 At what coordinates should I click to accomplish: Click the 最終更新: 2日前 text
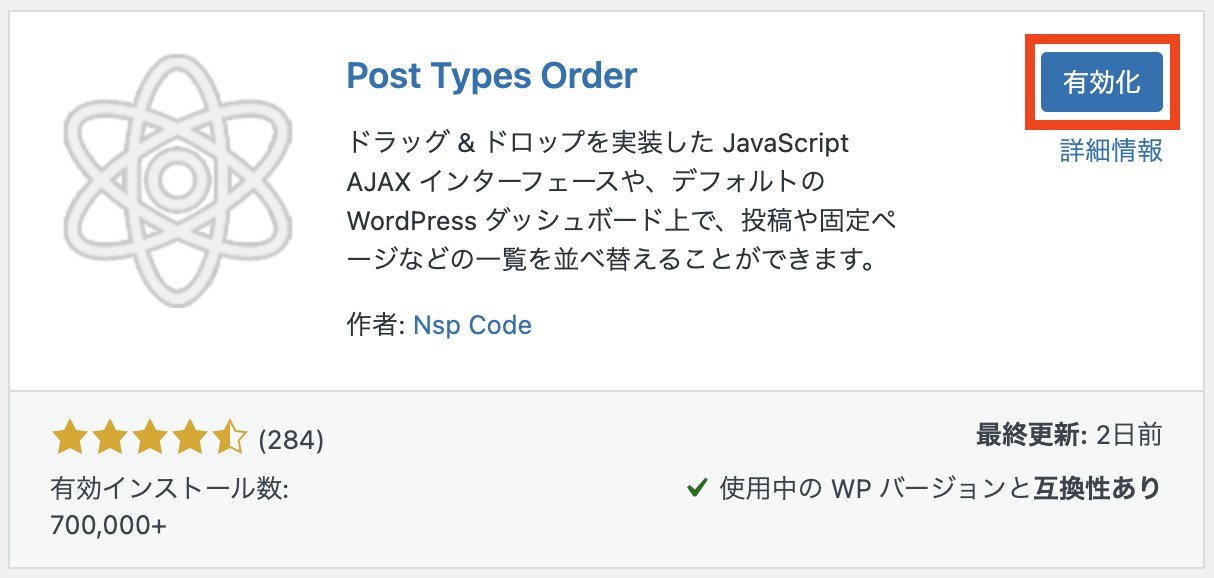1069,435
